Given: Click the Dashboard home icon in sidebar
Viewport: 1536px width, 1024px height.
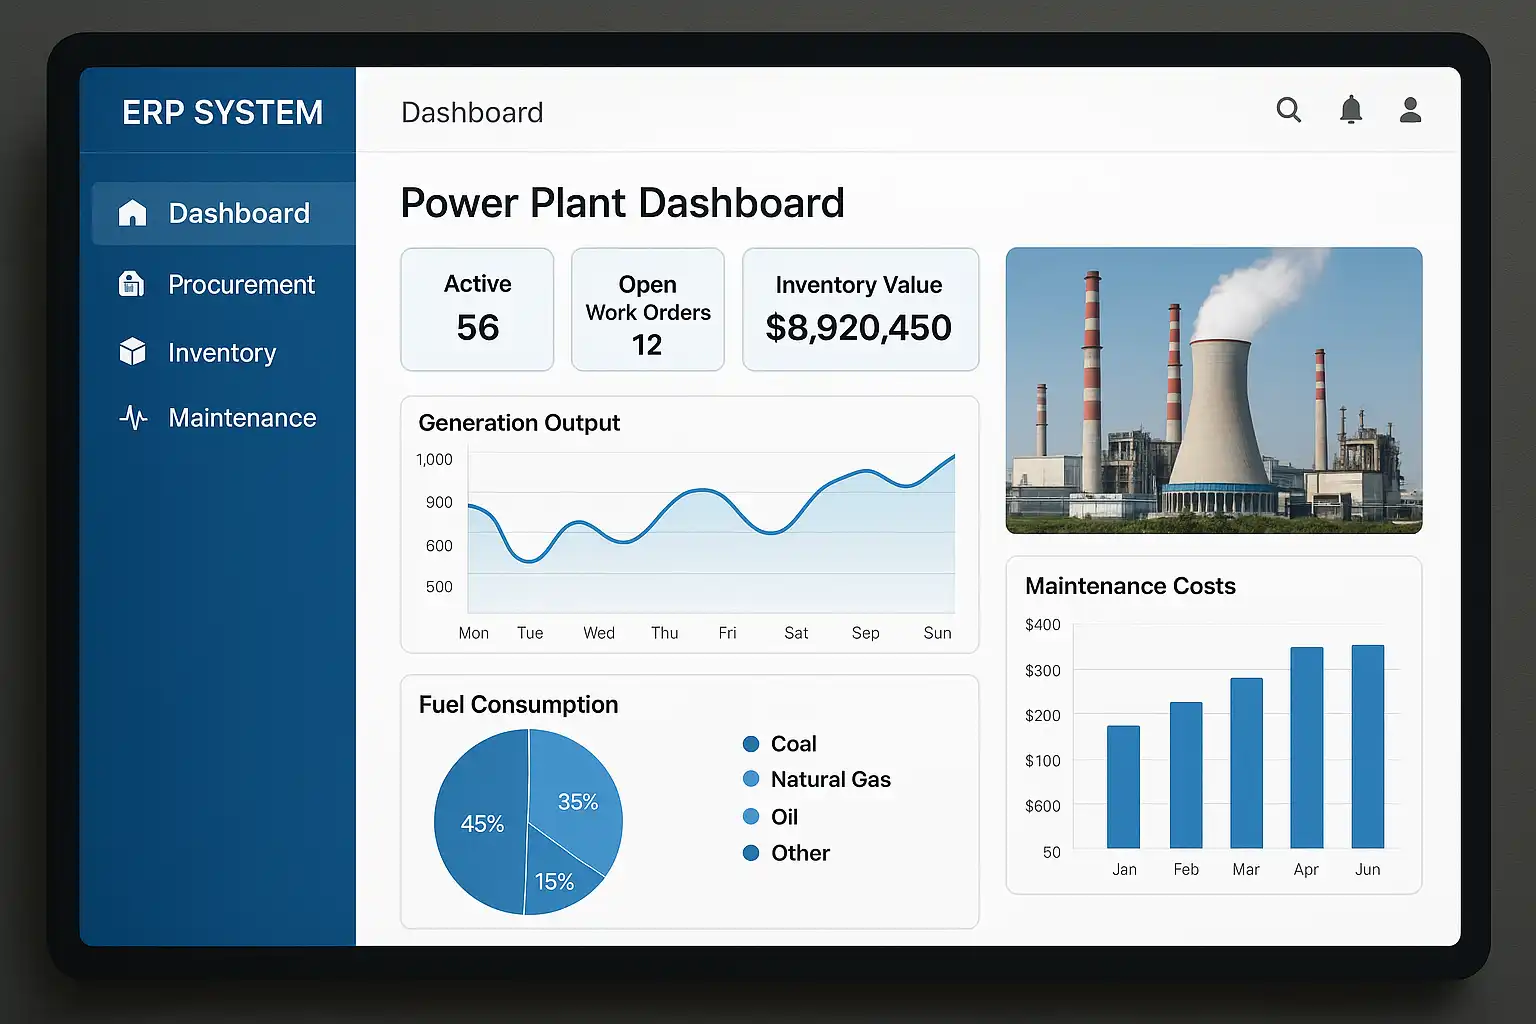Looking at the screenshot, I should 132,213.
